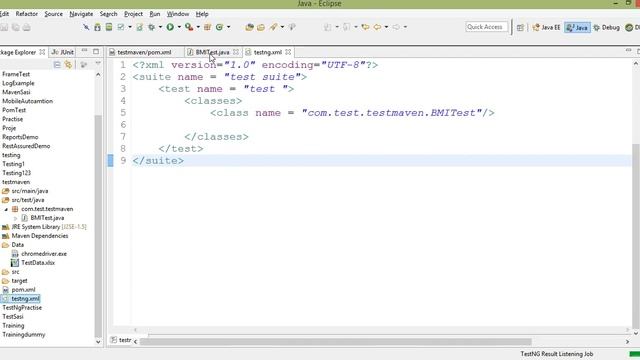Switch to the BMITest.java editor tab

(x=212, y=52)
